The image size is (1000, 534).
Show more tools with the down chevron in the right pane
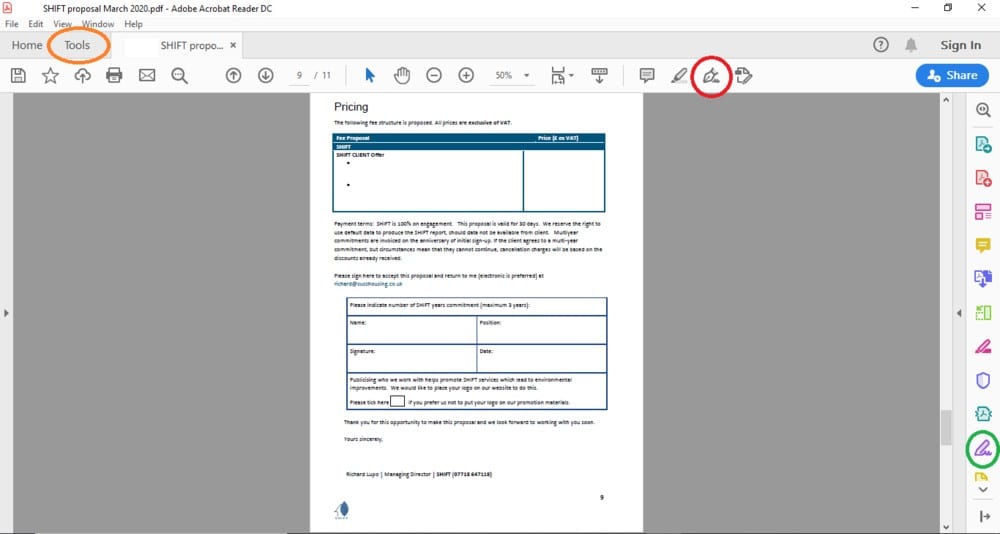[983, 489]
